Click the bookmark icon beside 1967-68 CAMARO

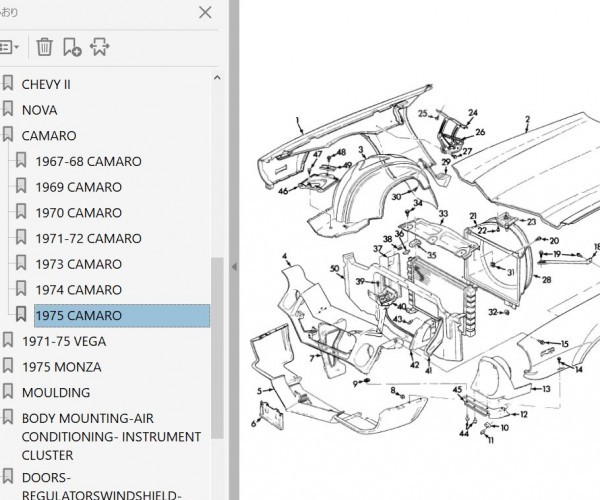coord(21,160)
